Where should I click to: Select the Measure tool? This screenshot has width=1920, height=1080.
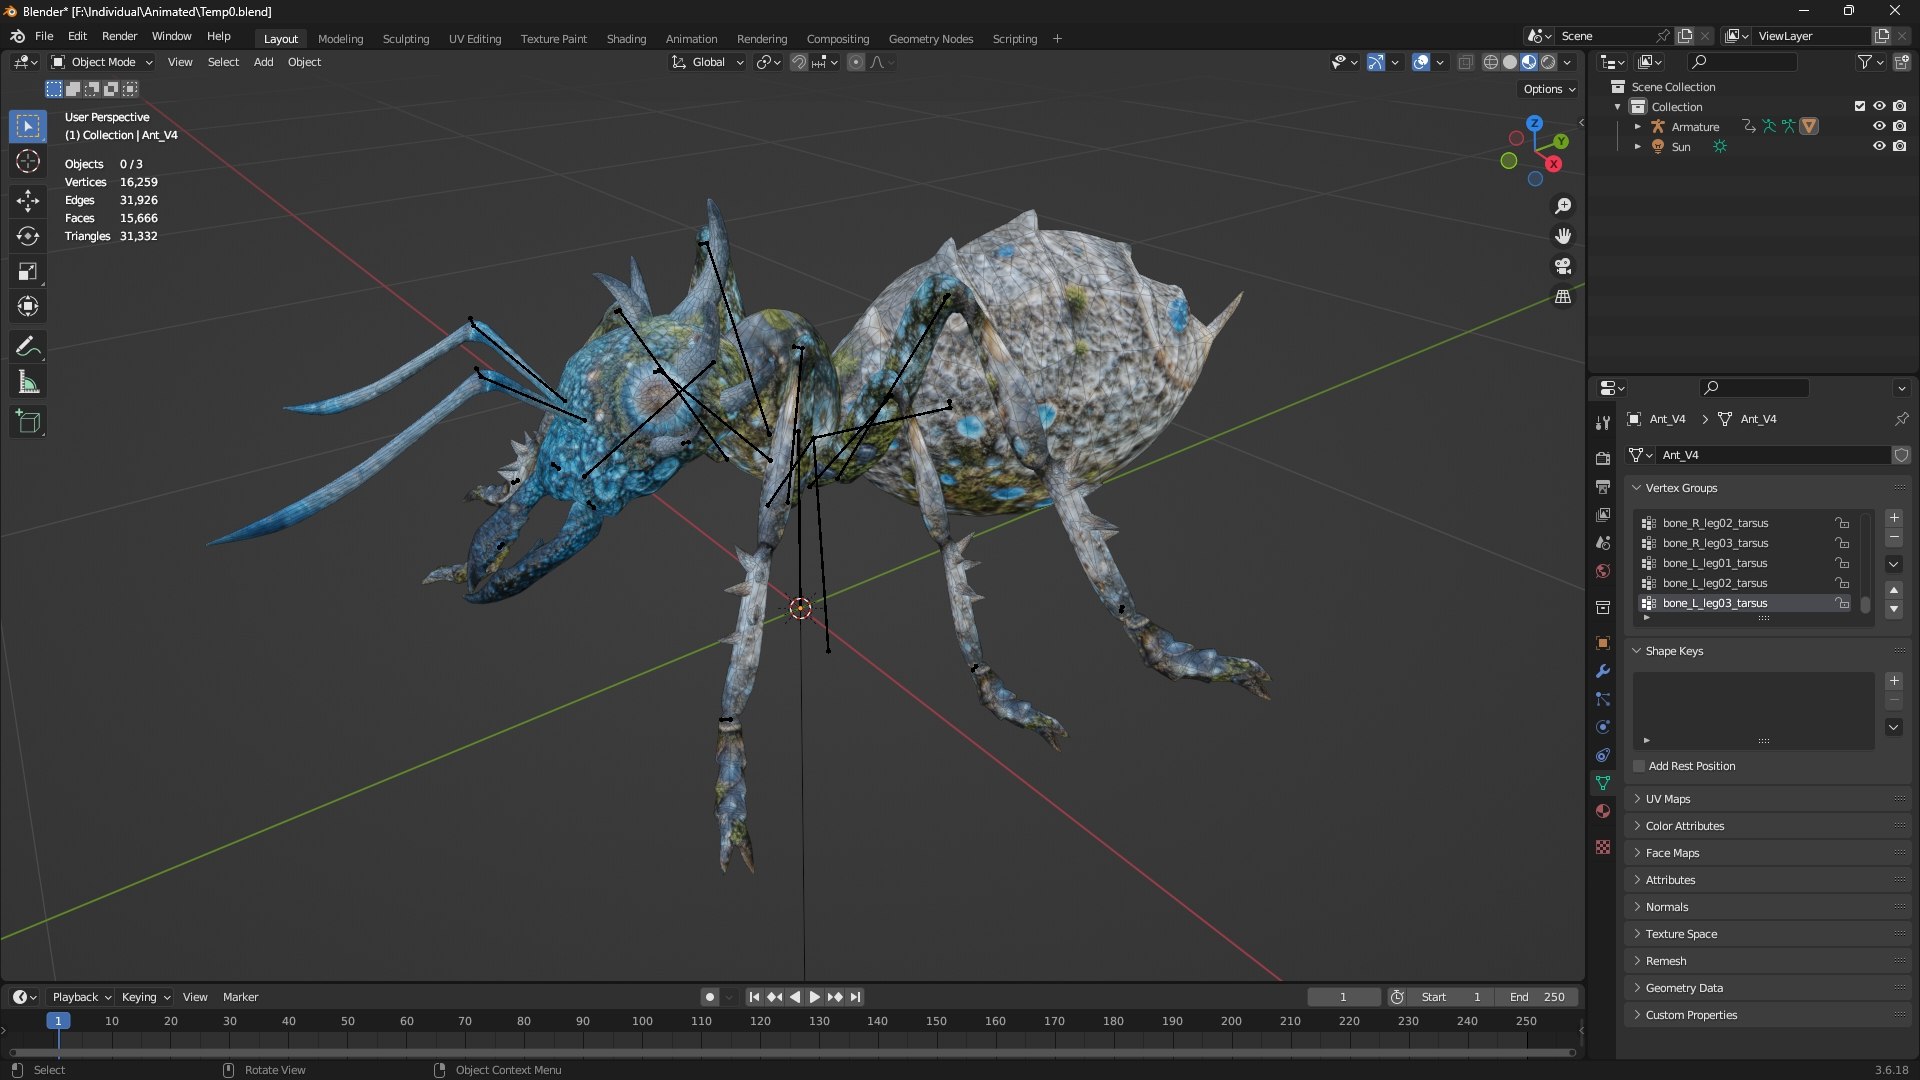pos(28,382)
